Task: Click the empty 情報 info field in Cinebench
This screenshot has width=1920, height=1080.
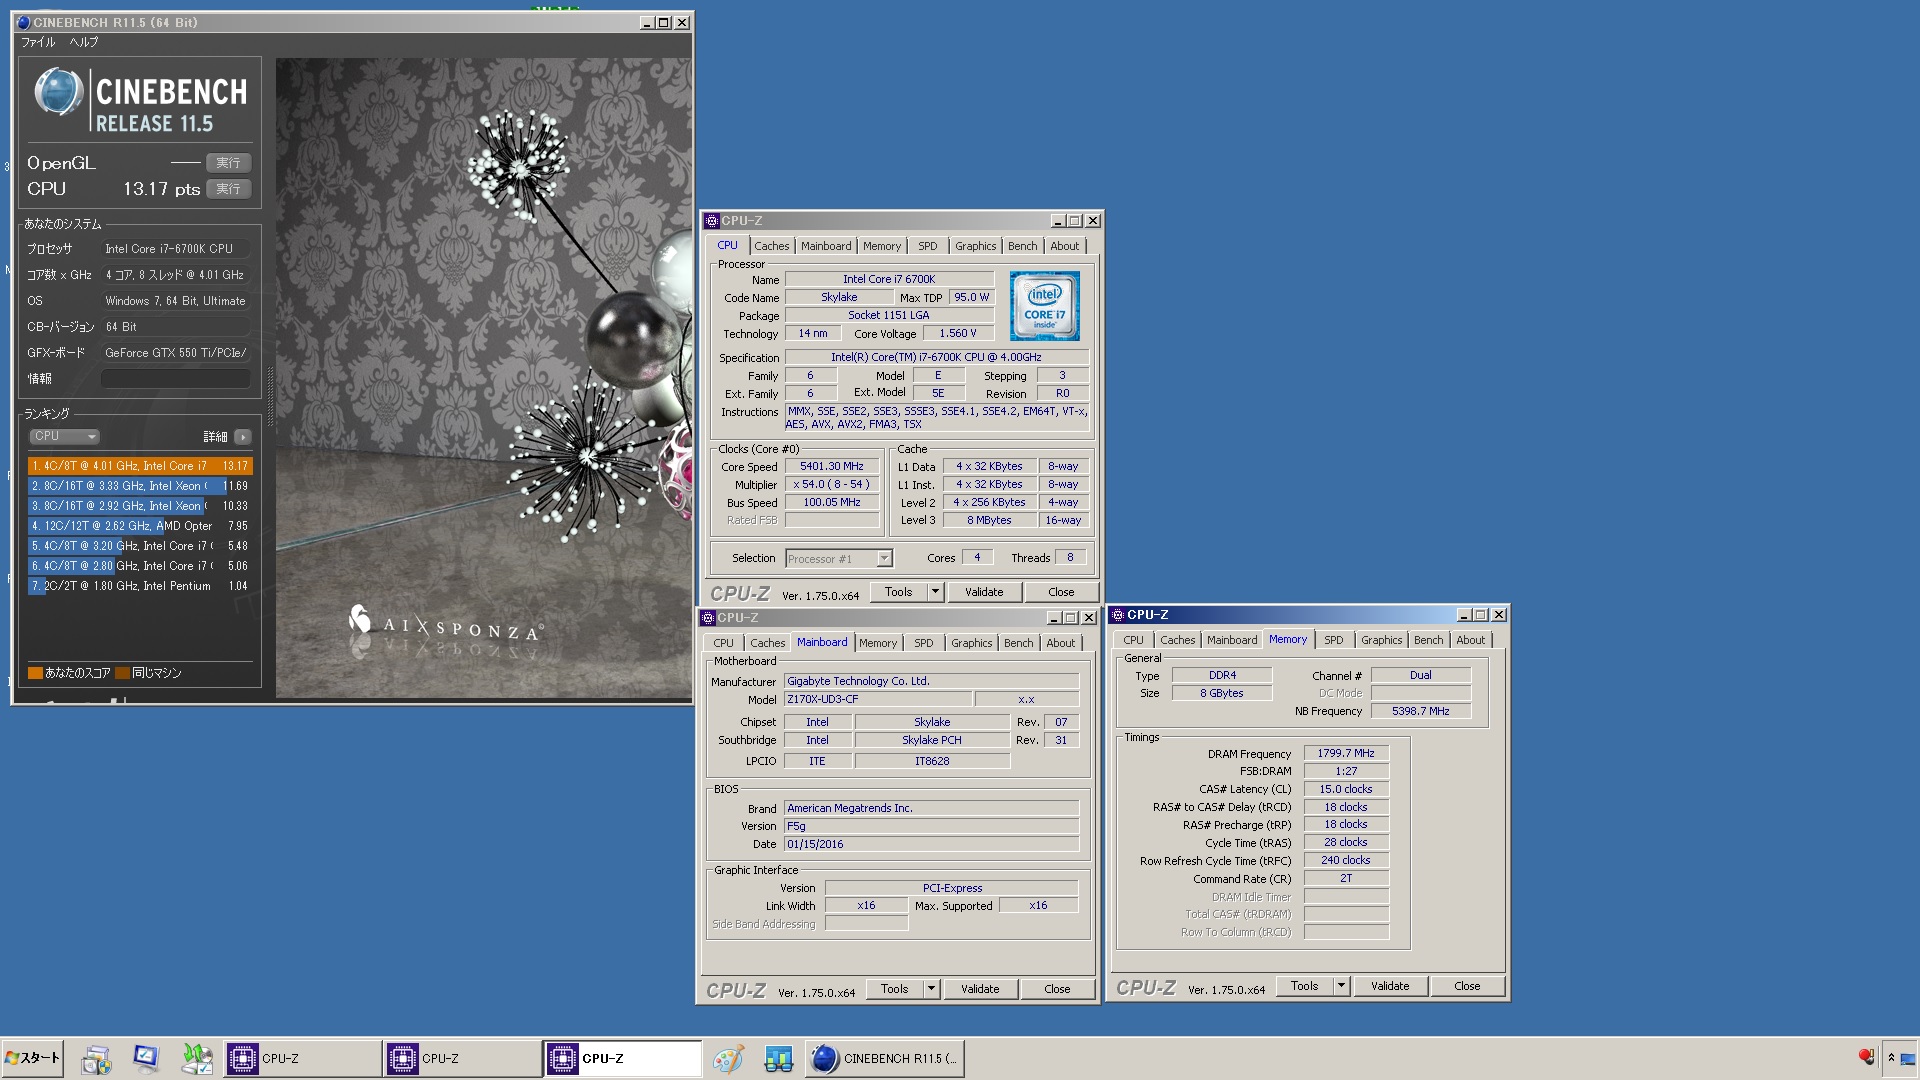Action: (x=176, y=379)
